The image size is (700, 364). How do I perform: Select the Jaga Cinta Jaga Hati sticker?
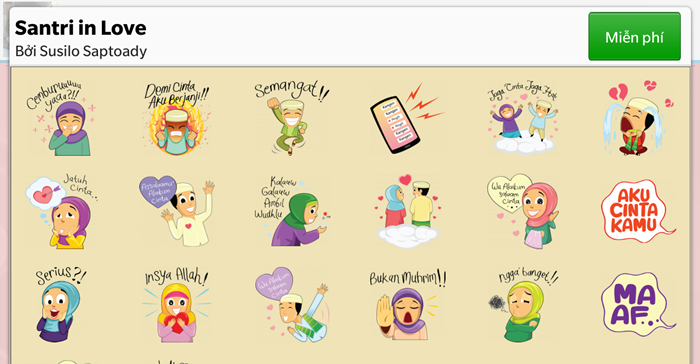pyautogui.click(x=522, y=118)
